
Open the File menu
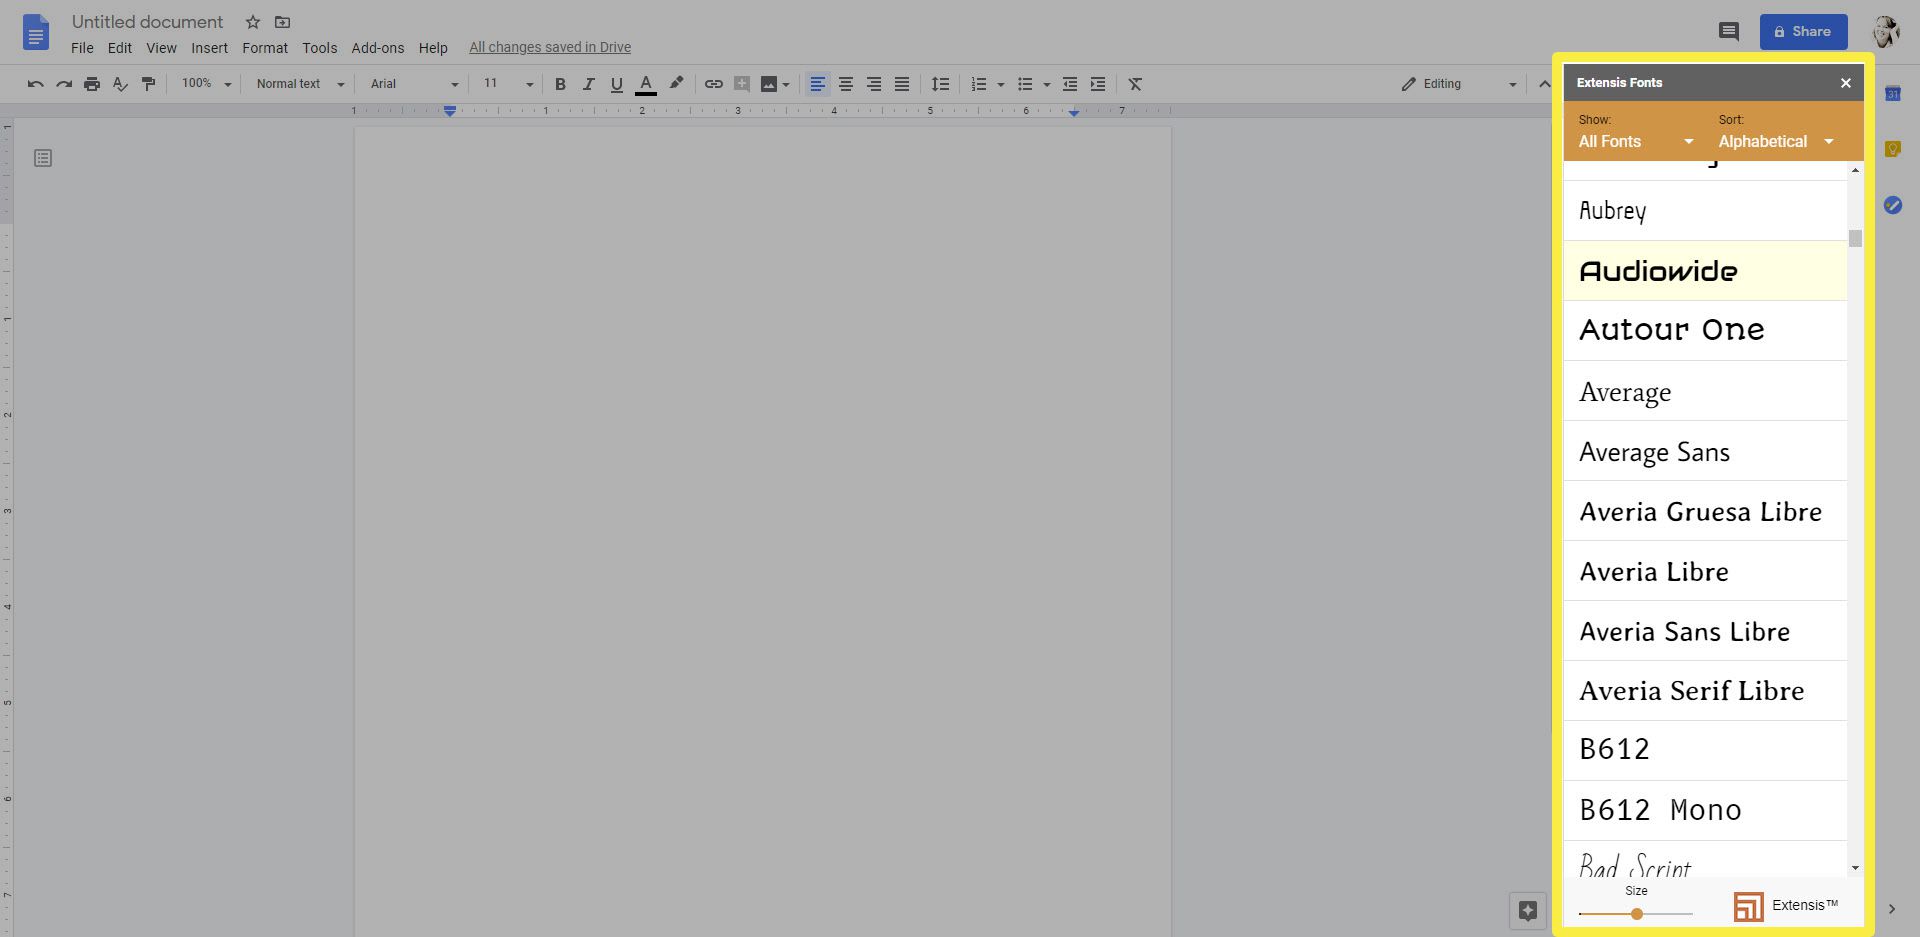(x=82, y=48)
